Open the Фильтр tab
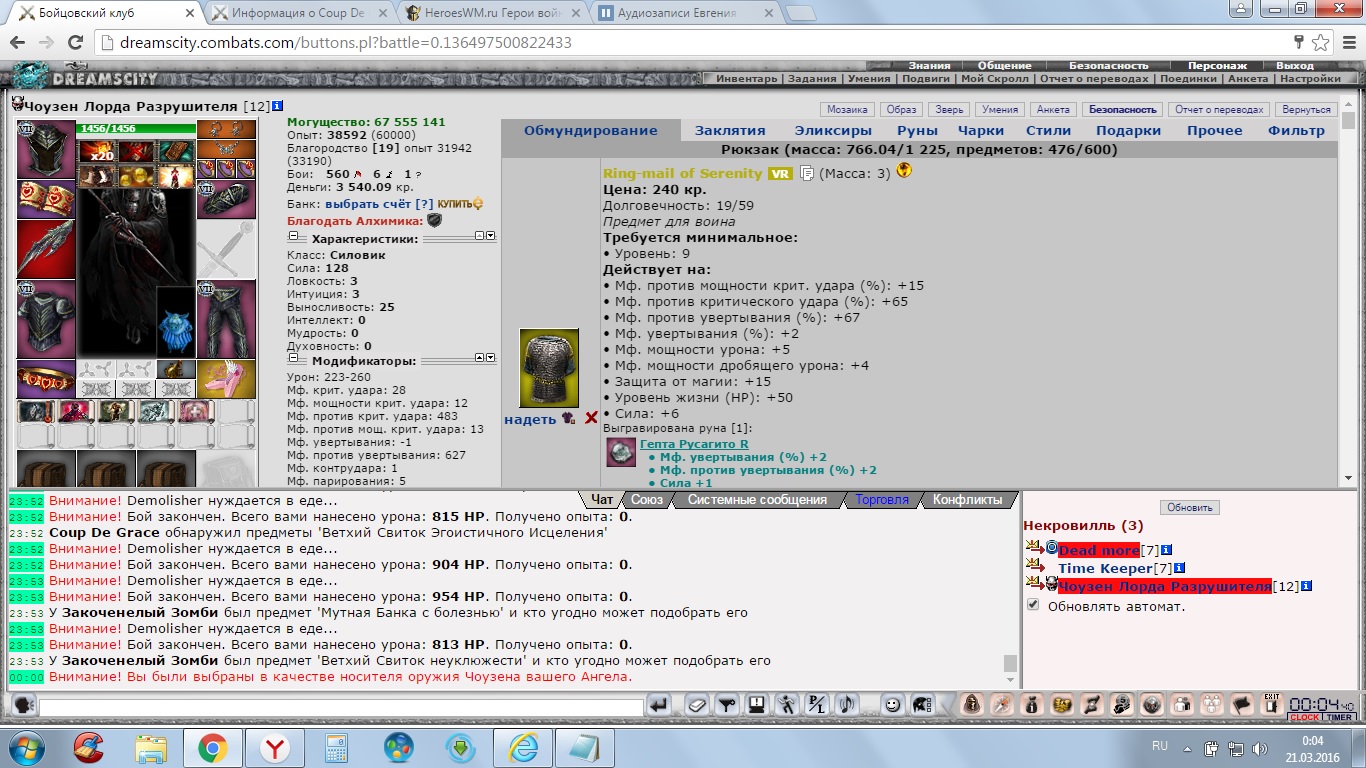1366x768 pixels. (1296, 130)
